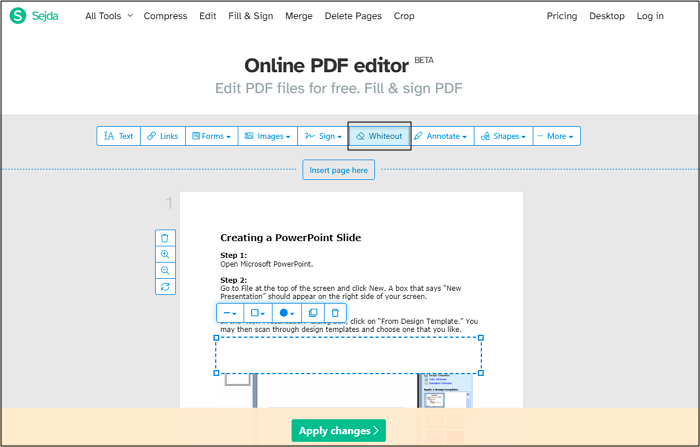Screen dimensions: 700x447
Task: Open the fill color circle picker
Action: (287, 313)
